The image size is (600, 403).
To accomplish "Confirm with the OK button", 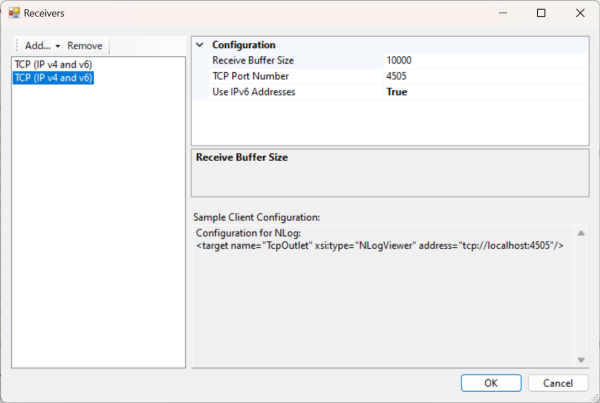I will (x=490, y=383).
